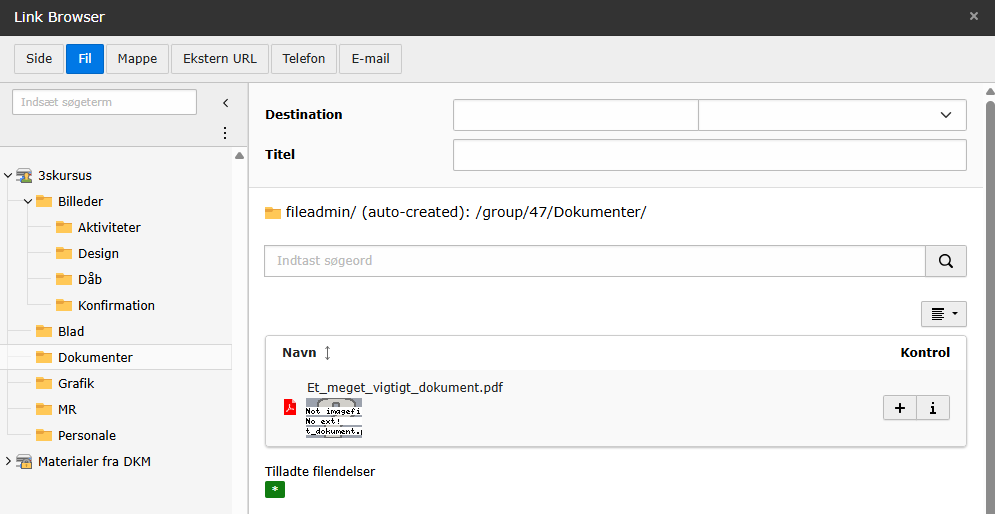
Task: Open the Destination target dropdown
Action: pyautogui.click(x=832, y=115)
